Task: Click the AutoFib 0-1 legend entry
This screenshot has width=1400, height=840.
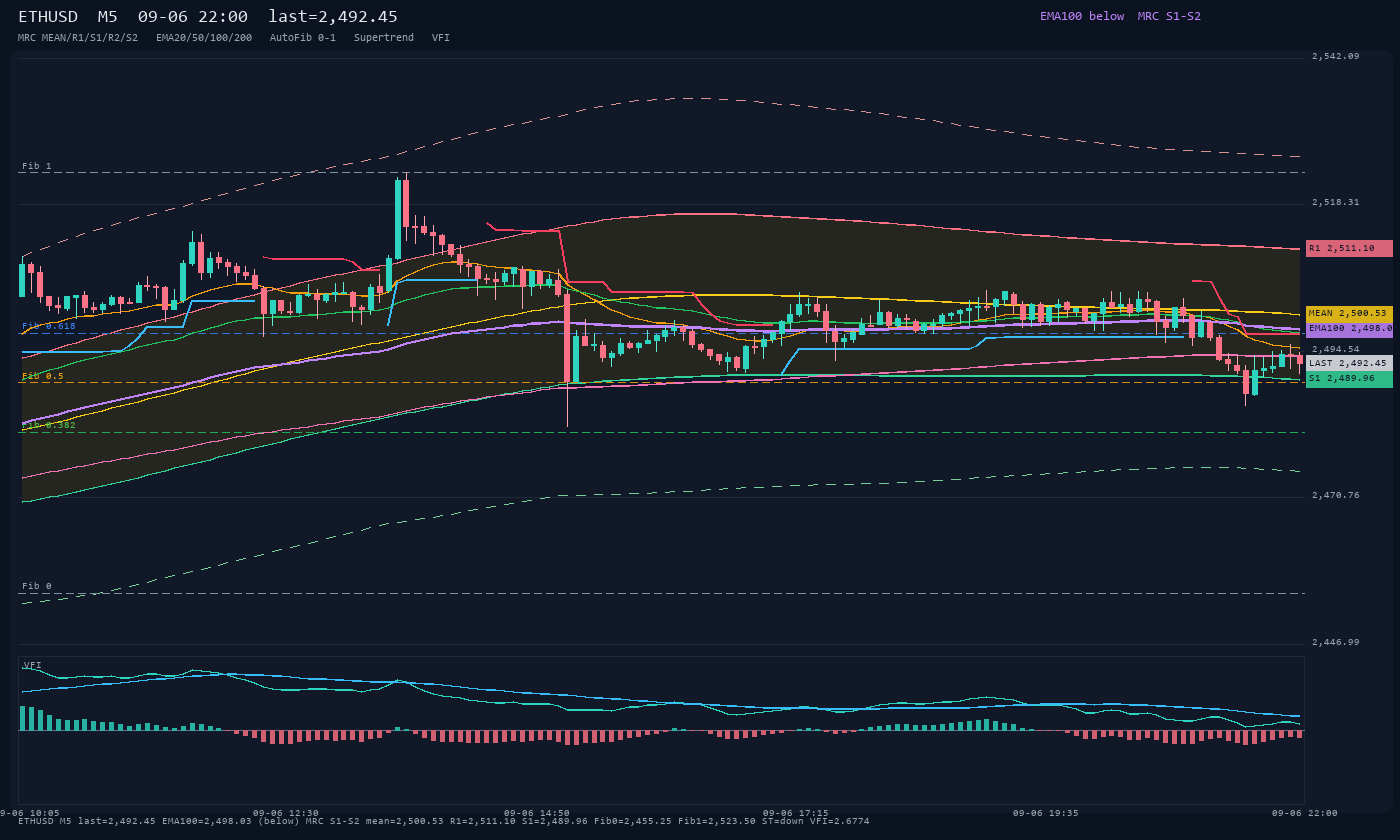Action: [x=303, y=38]
